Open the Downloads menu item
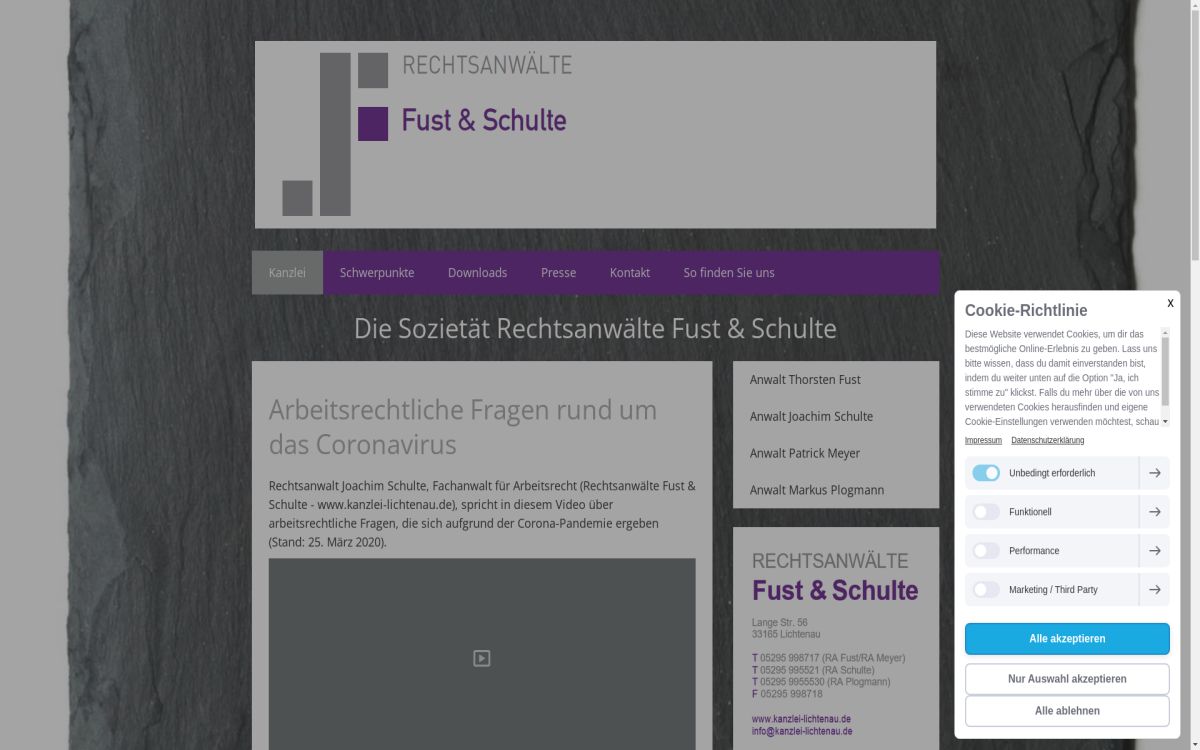The height and width of the screenshot is (750, 1200). coord(477,273)
